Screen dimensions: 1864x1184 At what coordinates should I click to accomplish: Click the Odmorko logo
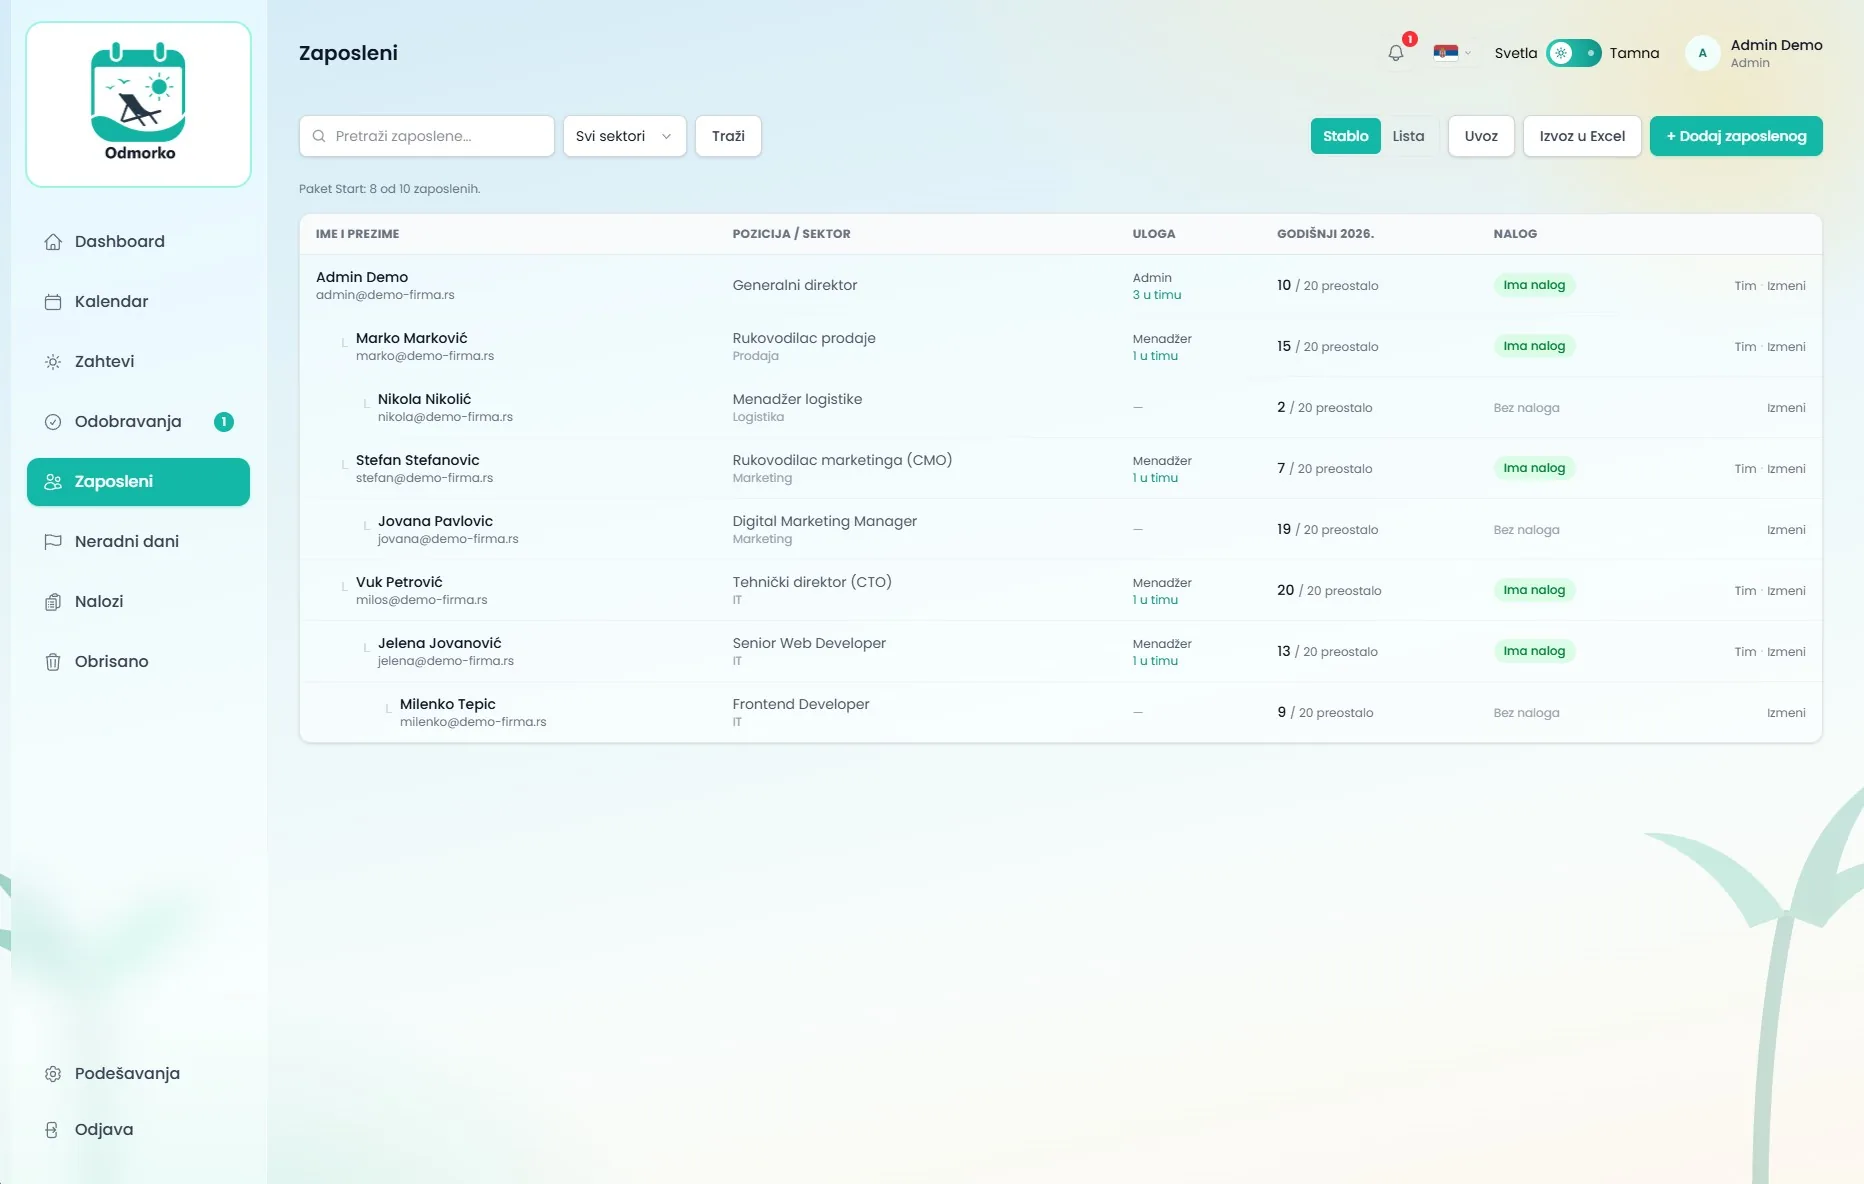point(139,104)
